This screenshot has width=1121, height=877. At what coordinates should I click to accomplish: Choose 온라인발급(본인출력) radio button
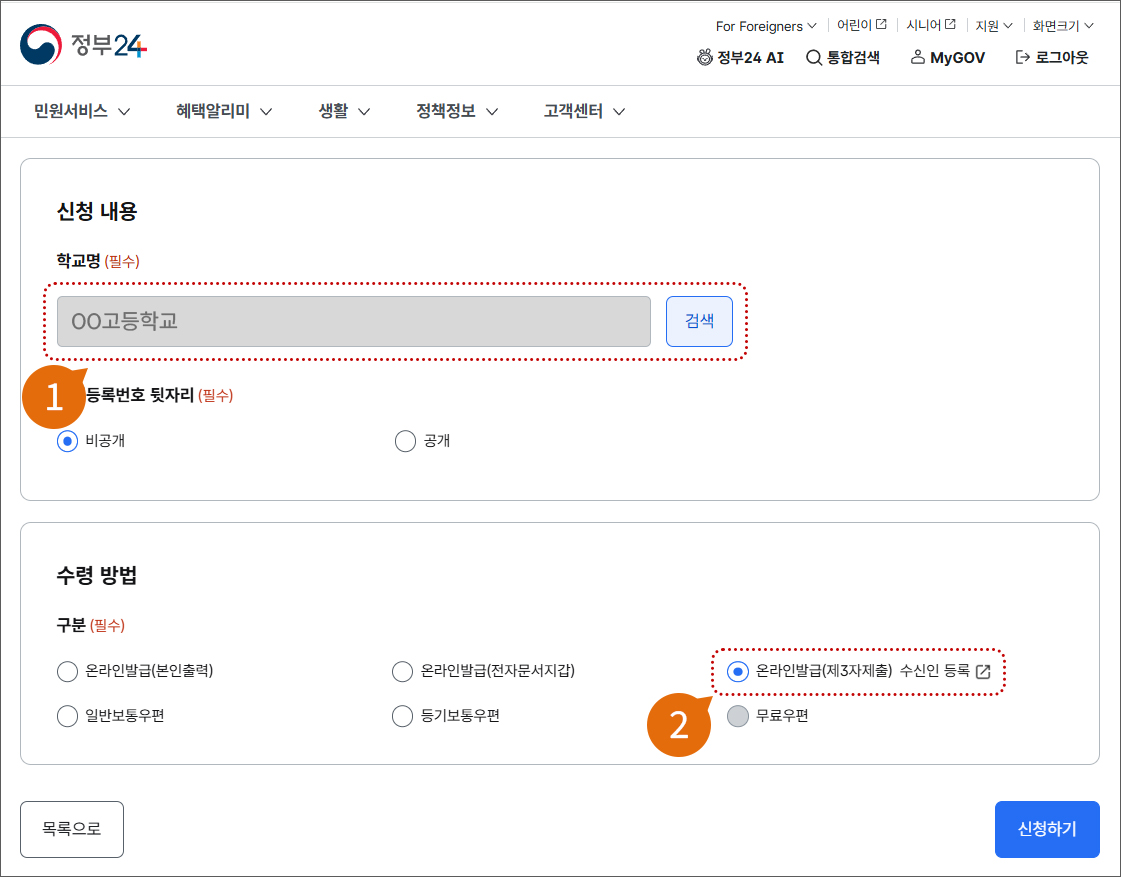[67, 671]
